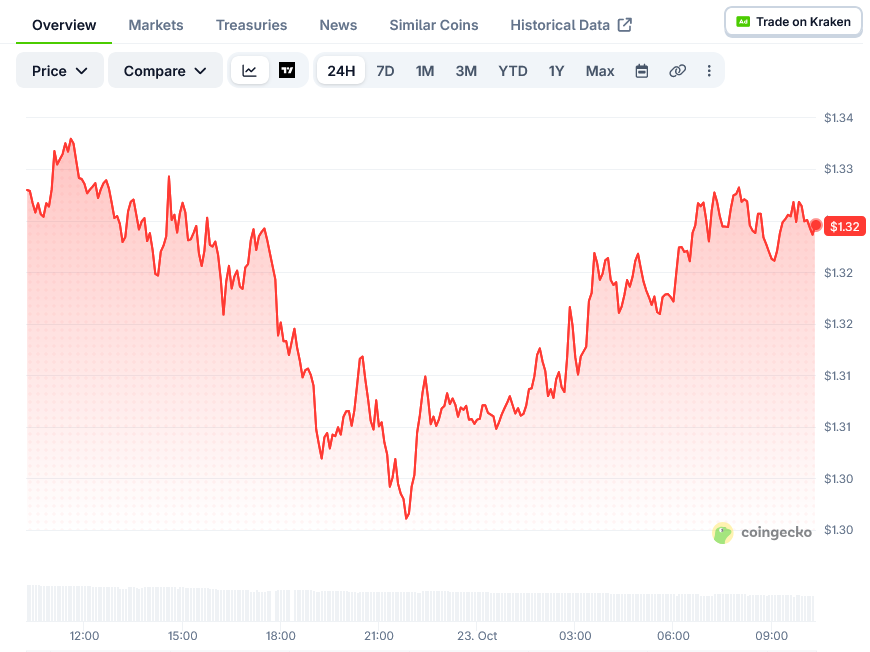Image resolution: width=870 pixels, height=652 pixels.
Task: Open the Price dropdown
Action: (x=59, y=70)
